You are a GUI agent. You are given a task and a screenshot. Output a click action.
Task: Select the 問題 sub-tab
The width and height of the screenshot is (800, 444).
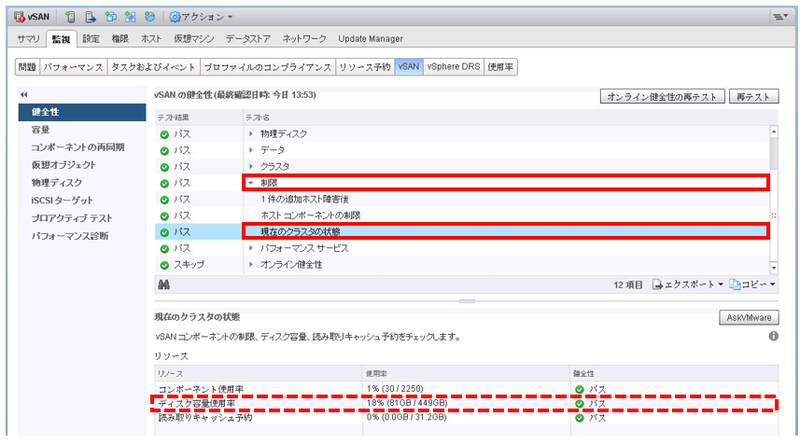(x=27, y=67)
